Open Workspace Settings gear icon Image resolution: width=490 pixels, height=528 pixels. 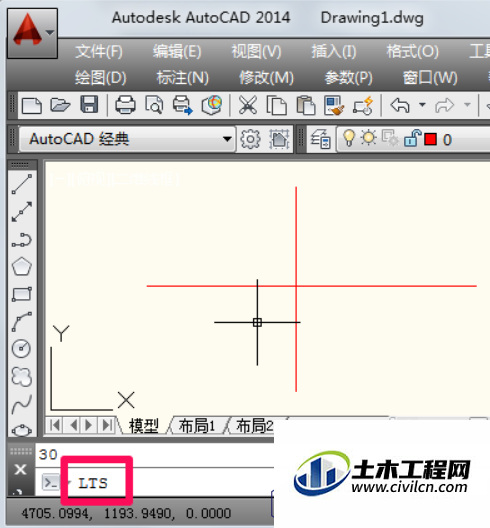(x=250, y=139)
